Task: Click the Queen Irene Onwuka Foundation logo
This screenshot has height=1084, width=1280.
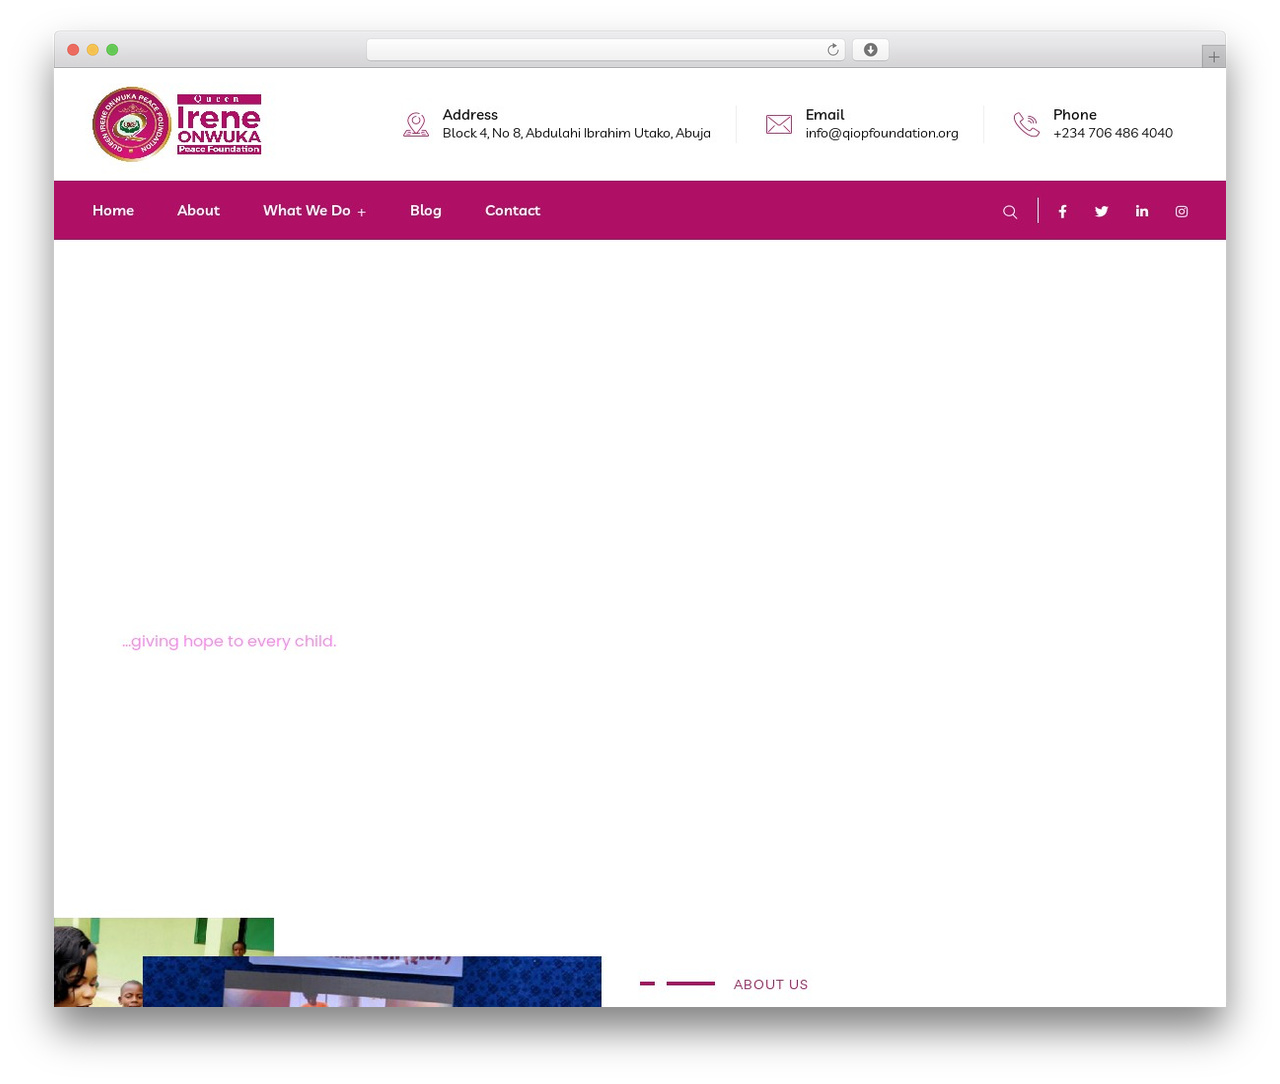Action: (177, 124)
